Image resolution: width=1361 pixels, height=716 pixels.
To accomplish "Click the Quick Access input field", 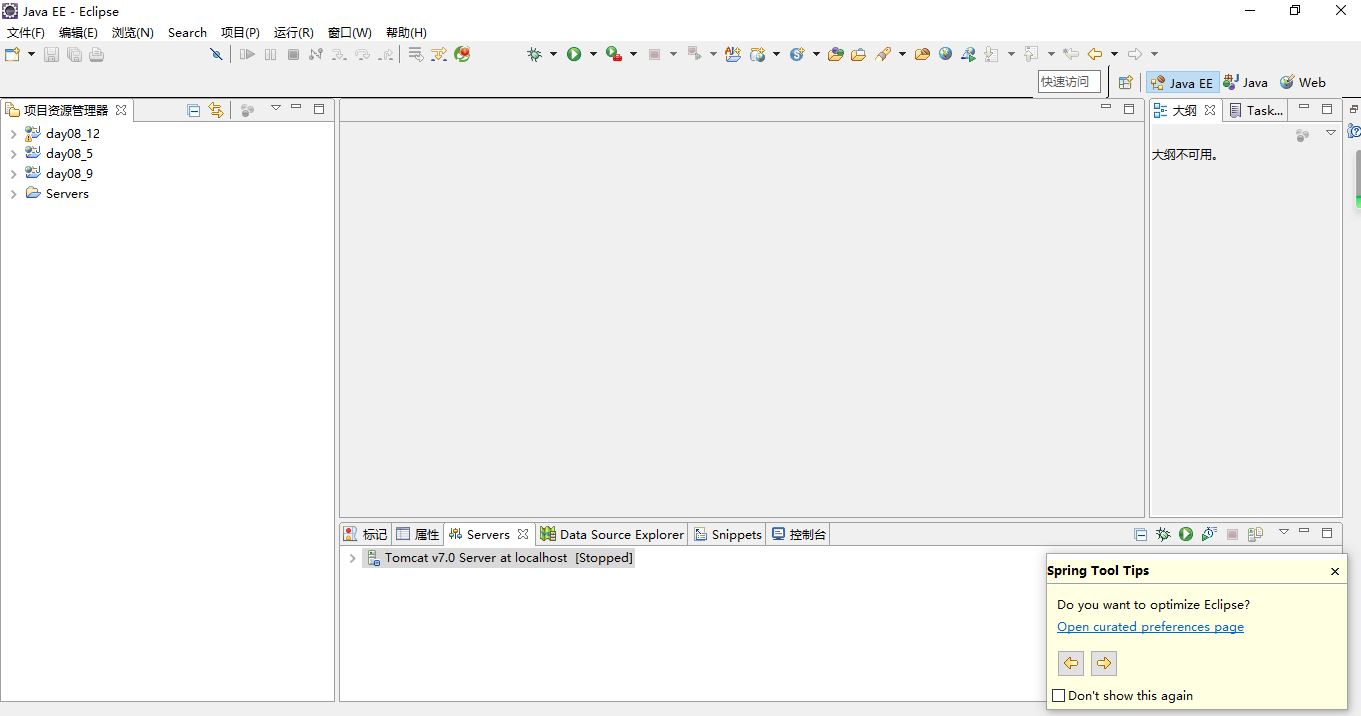I will click(x=1069, y=82).
